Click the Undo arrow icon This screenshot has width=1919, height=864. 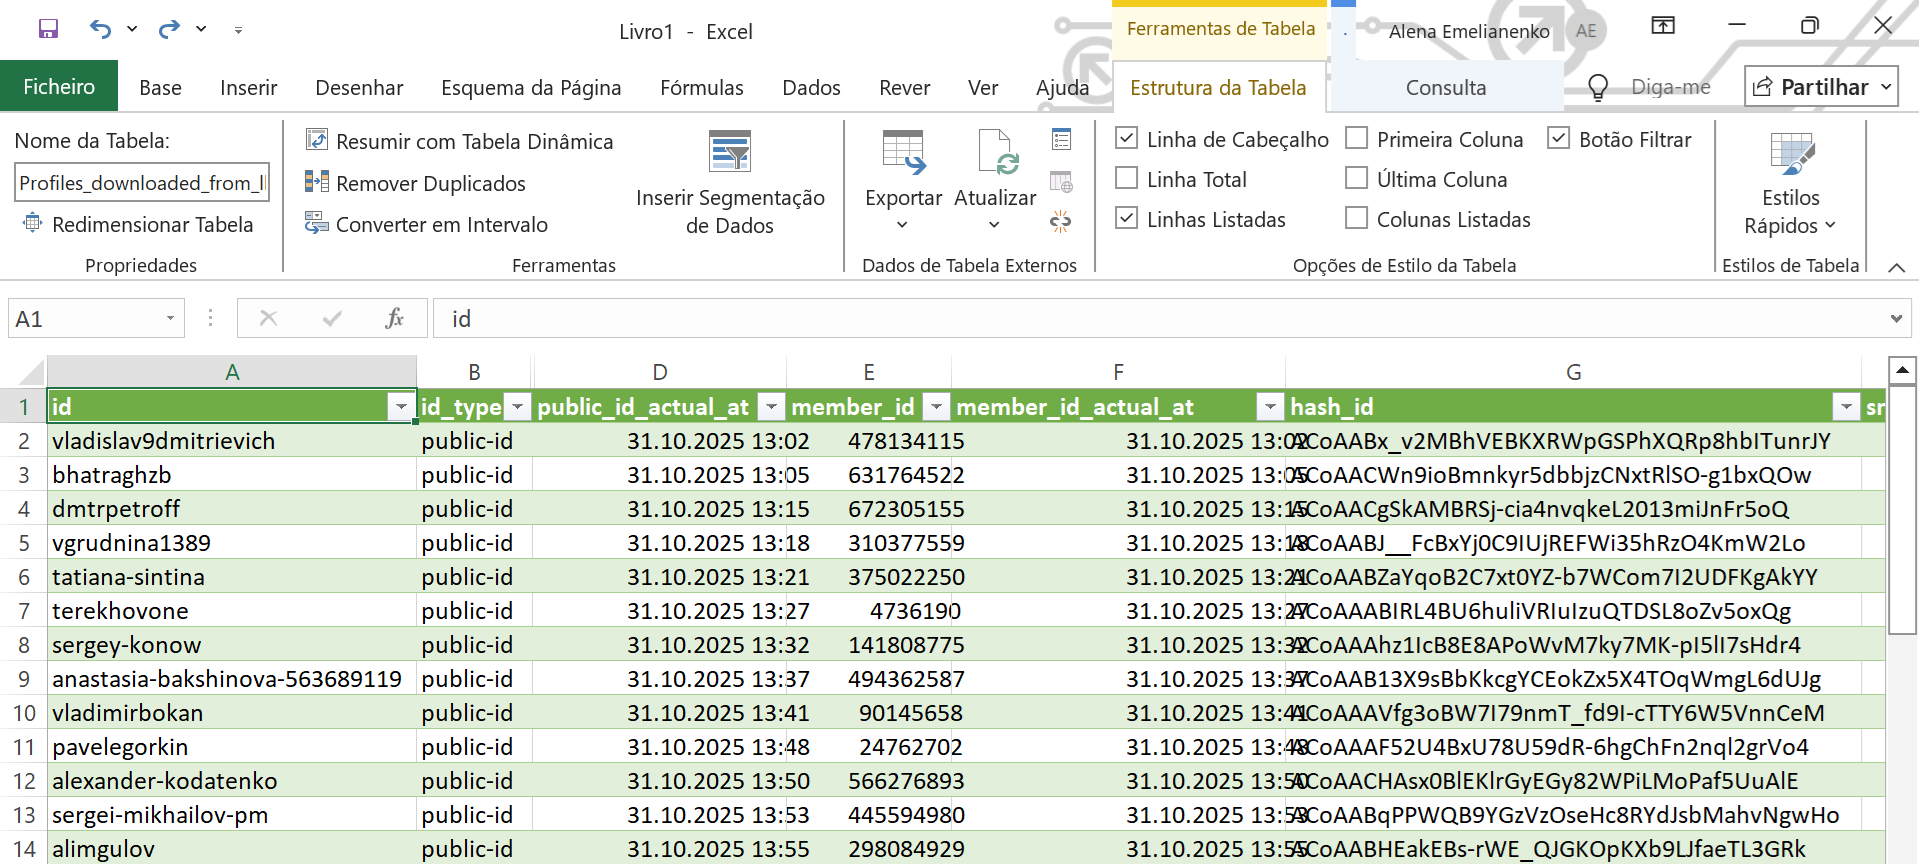(100, 29)
